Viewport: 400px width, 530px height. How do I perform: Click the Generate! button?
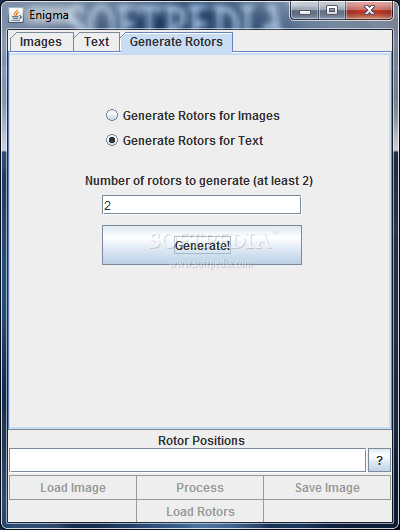click(x=202, y=245)
